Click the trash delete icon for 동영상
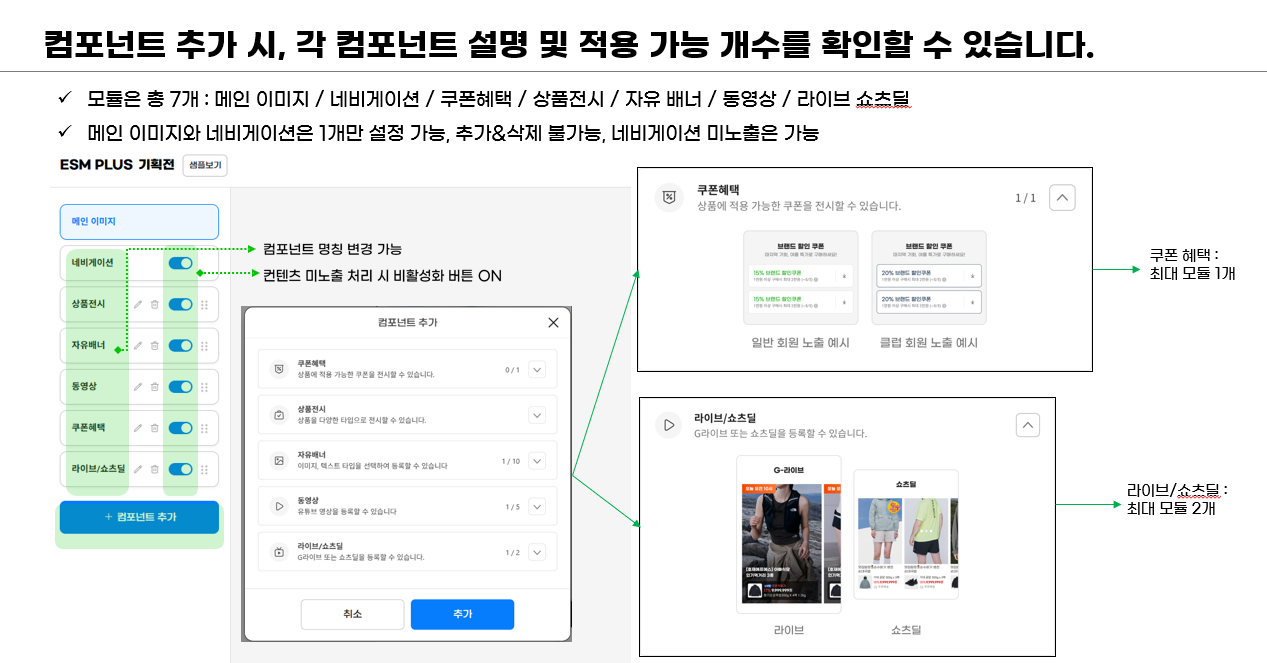Image resolution: width=1267 pixels, height=663 pixels. pyautogui.click(x=155, y=386)
